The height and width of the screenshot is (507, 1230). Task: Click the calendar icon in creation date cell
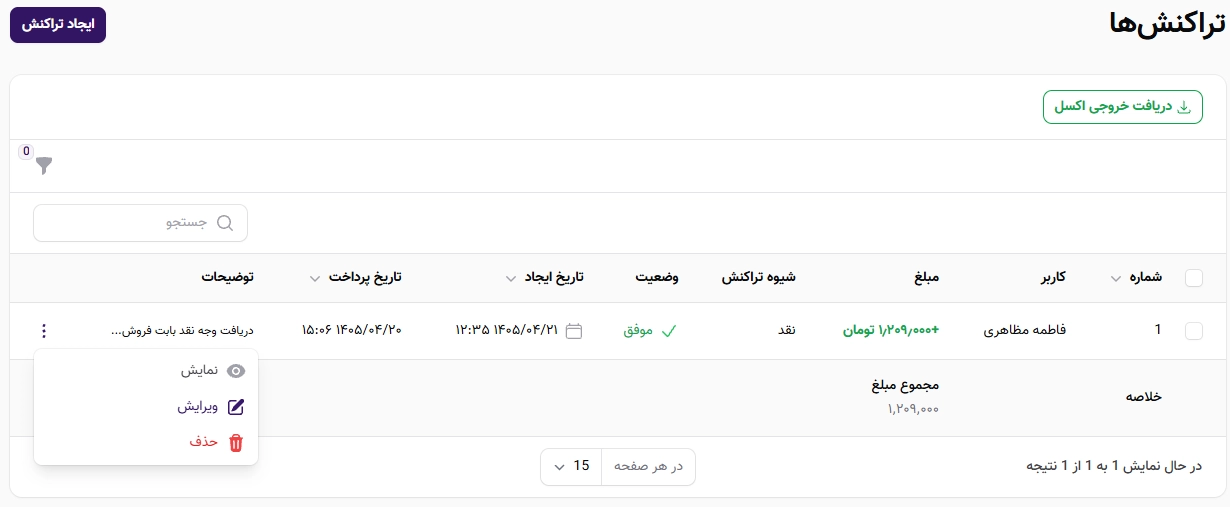click(x=574, y=330)
